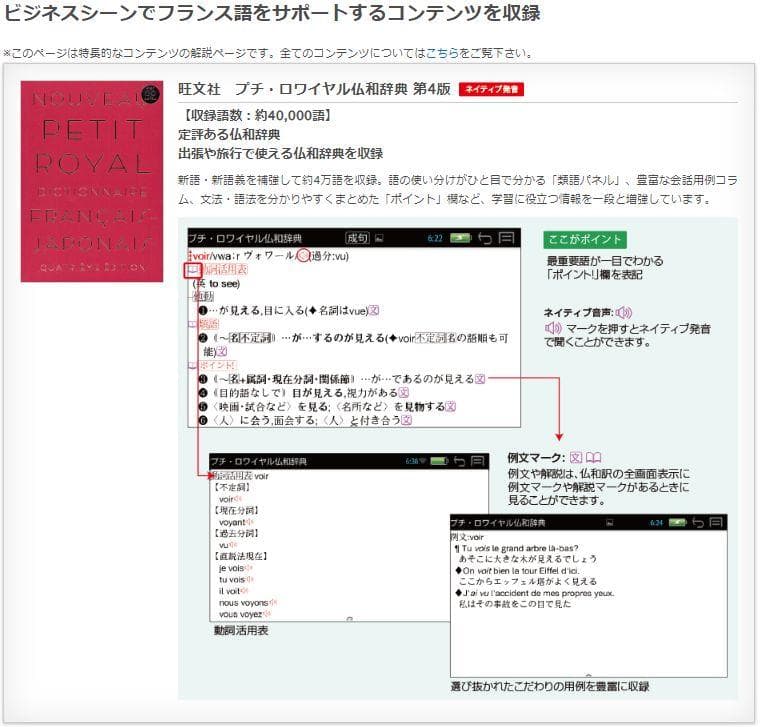Click the heading 旺文社 プチ・ロワイヤル仏和辞典 第4版
The width and height of the screenshot is (761, 727).
(314, 89)
